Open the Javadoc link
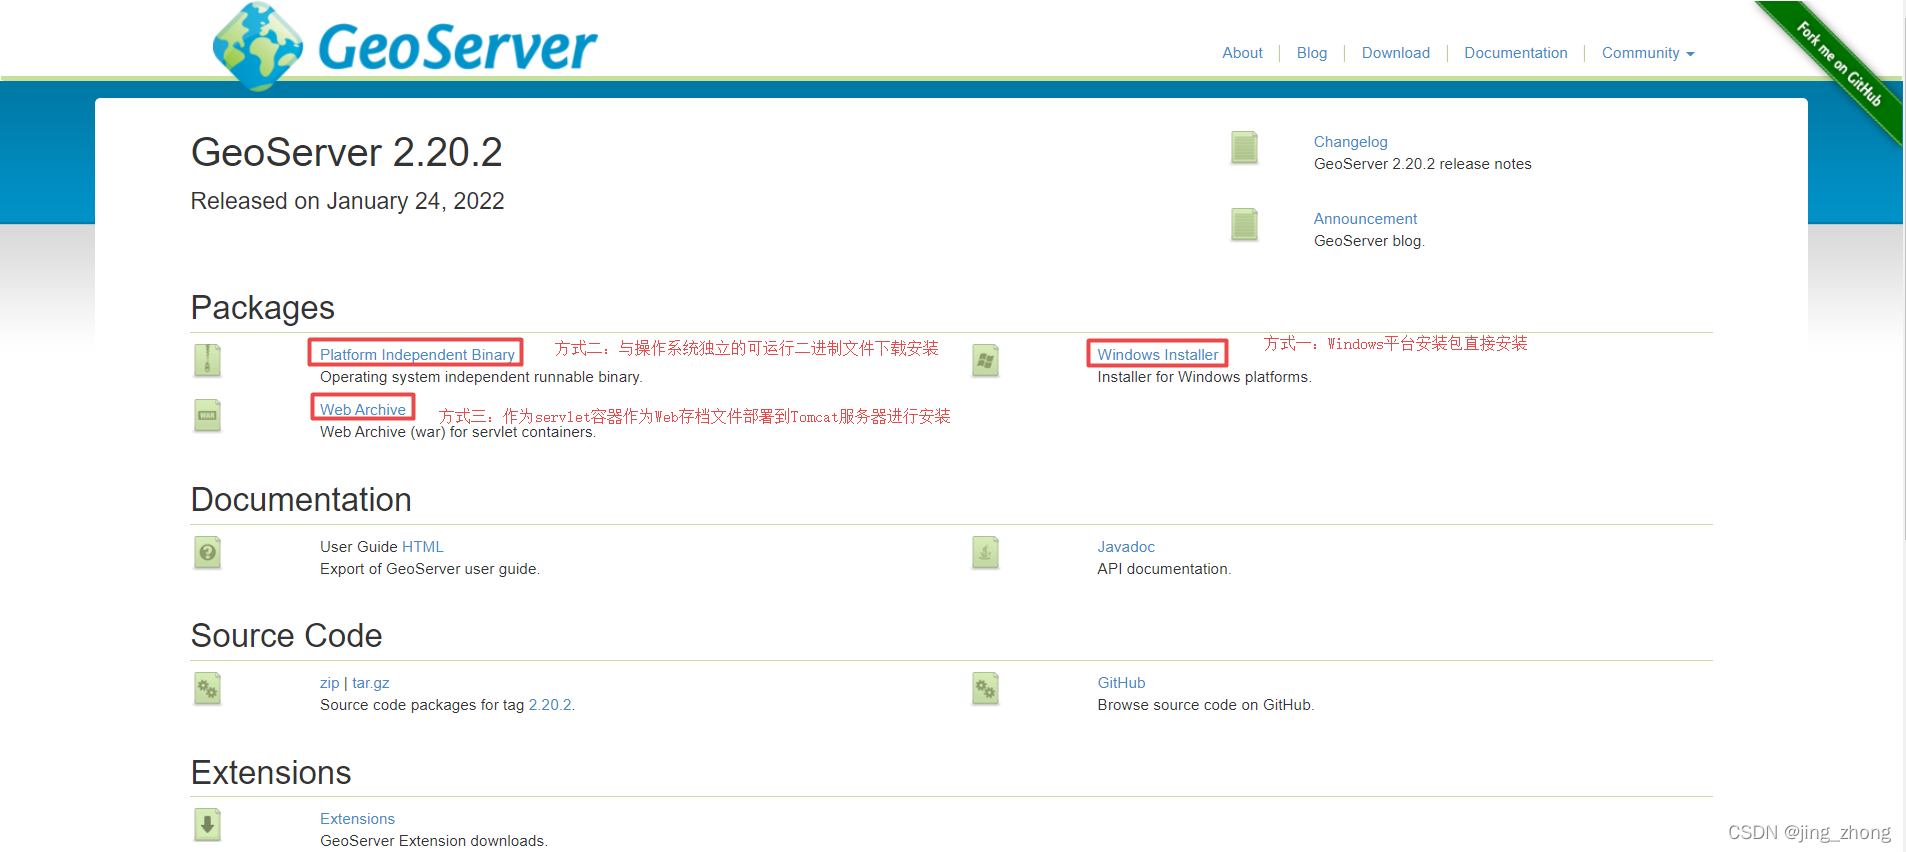 1126,547
